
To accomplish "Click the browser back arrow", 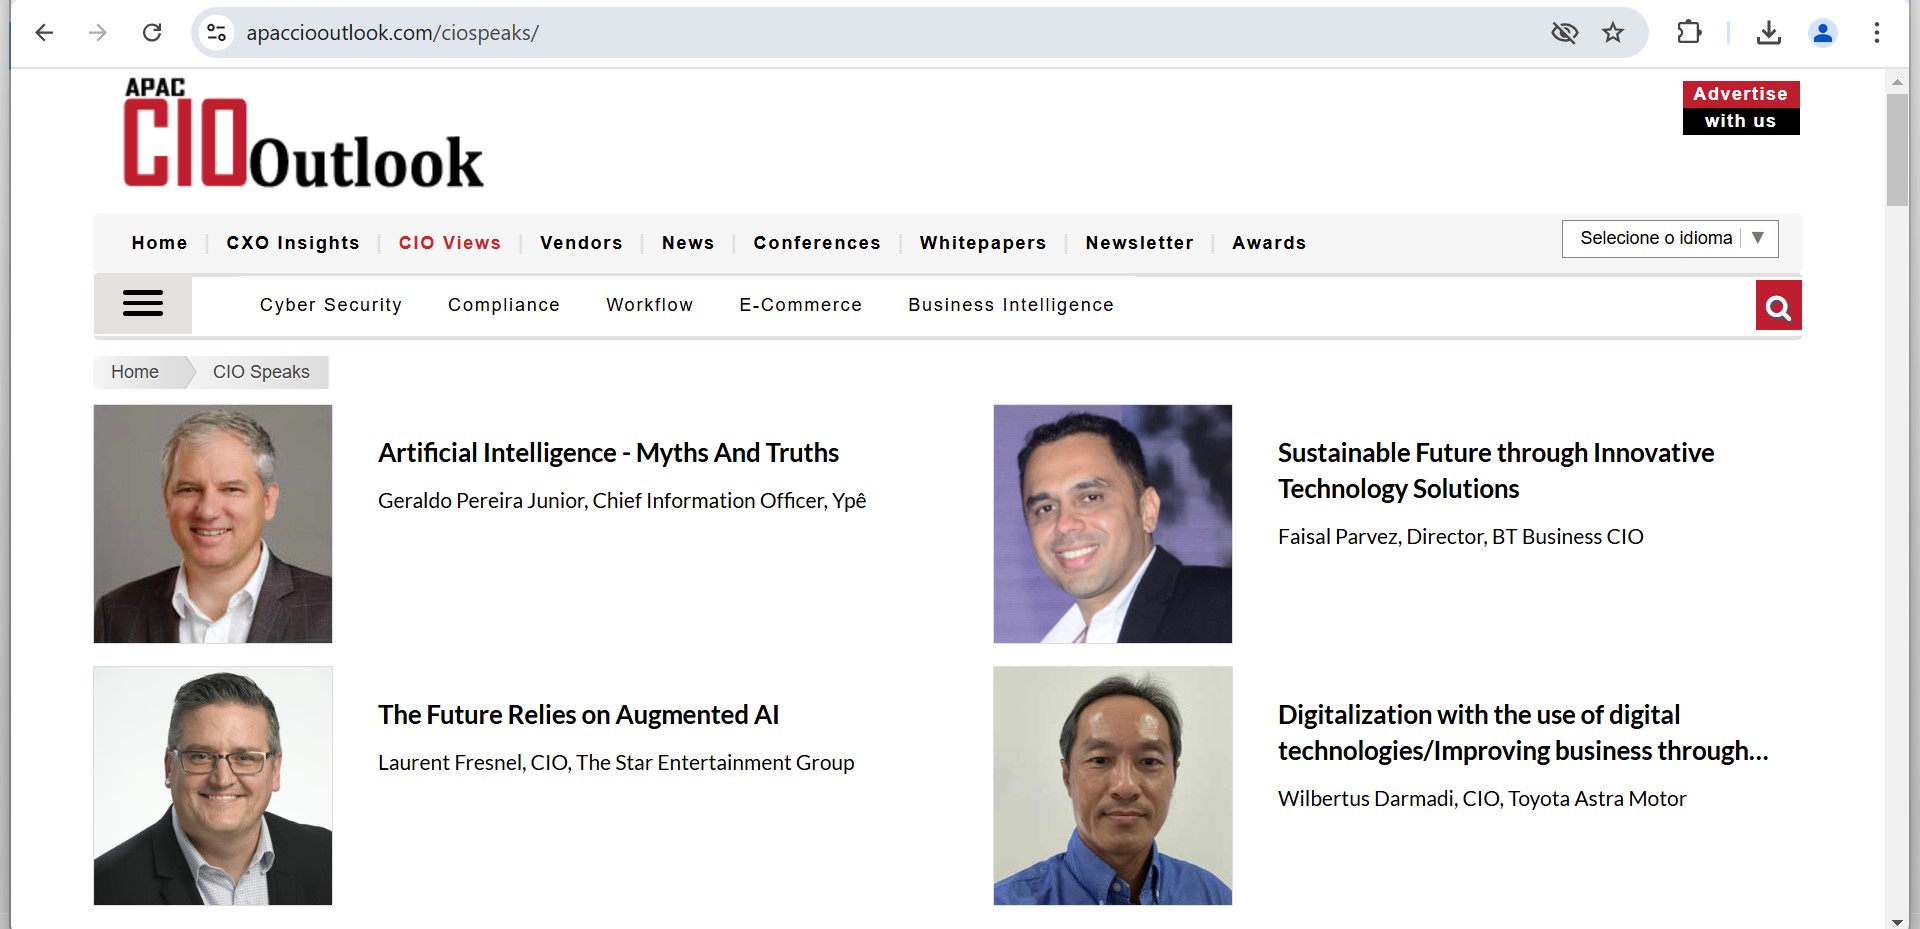I will coord(44,33).
